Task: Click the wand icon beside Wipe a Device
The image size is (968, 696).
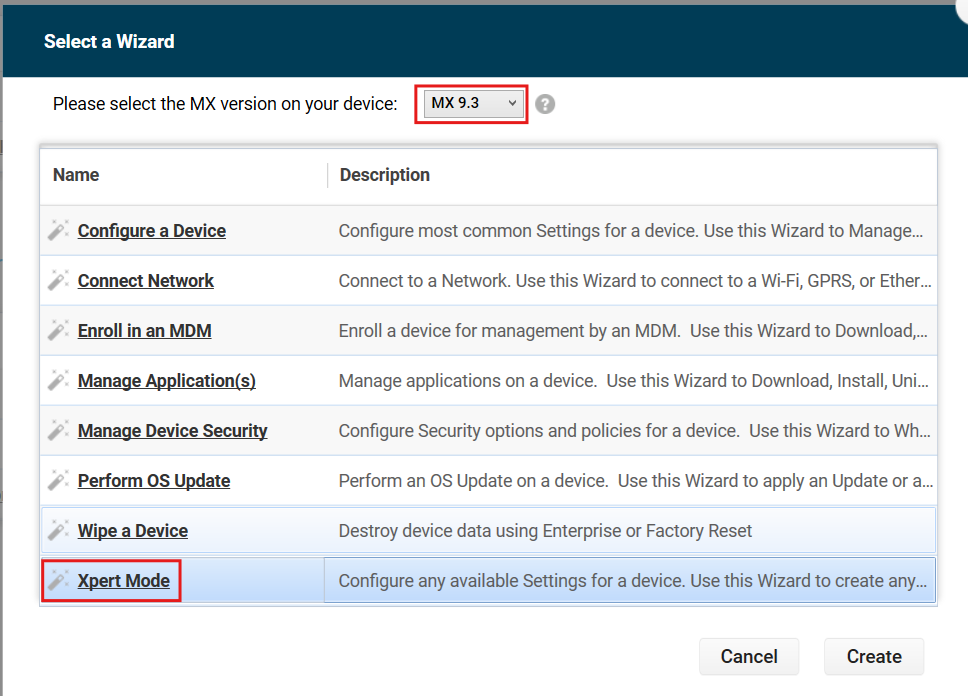Action: pos(58,530)
